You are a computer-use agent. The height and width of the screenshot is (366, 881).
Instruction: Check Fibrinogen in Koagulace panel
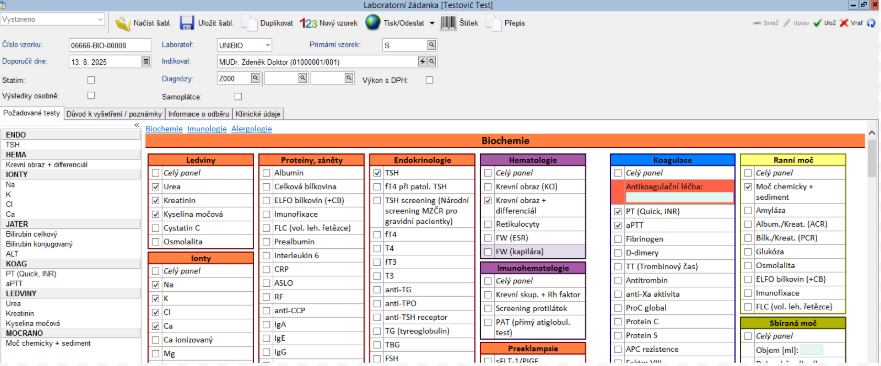coord(618,240)
